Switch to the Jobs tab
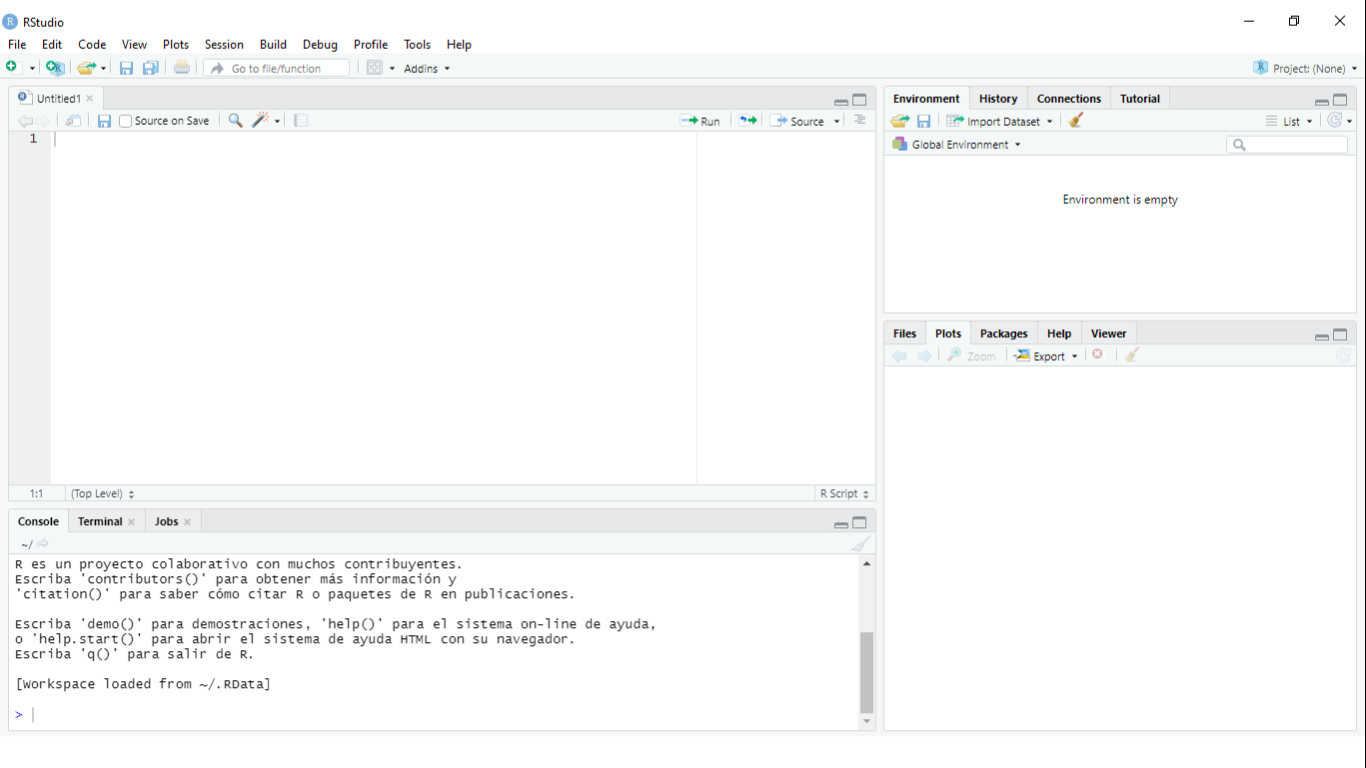This screenshot has width=1366, height=768. [166, 521]
